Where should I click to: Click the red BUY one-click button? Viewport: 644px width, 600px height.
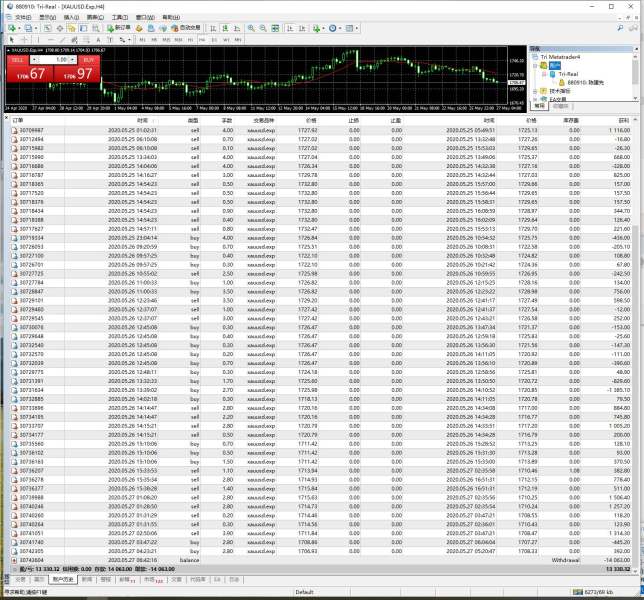click(89, 60)
